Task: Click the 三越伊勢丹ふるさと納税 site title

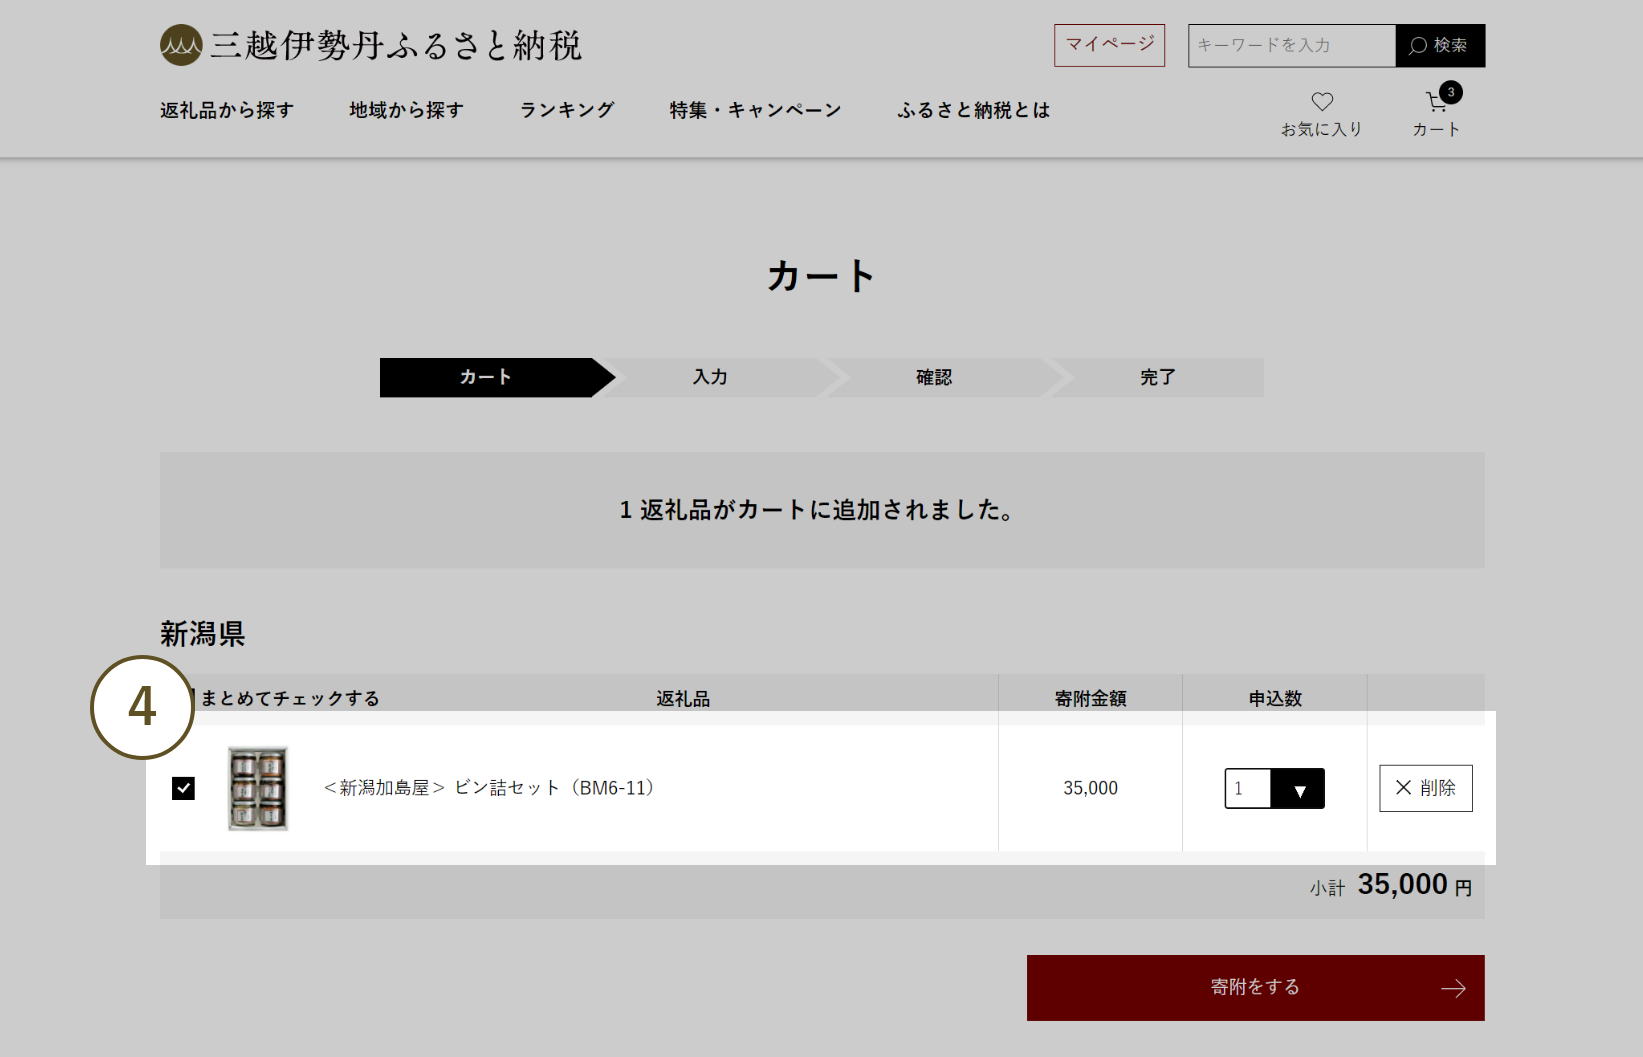Action: pos(396,46)
